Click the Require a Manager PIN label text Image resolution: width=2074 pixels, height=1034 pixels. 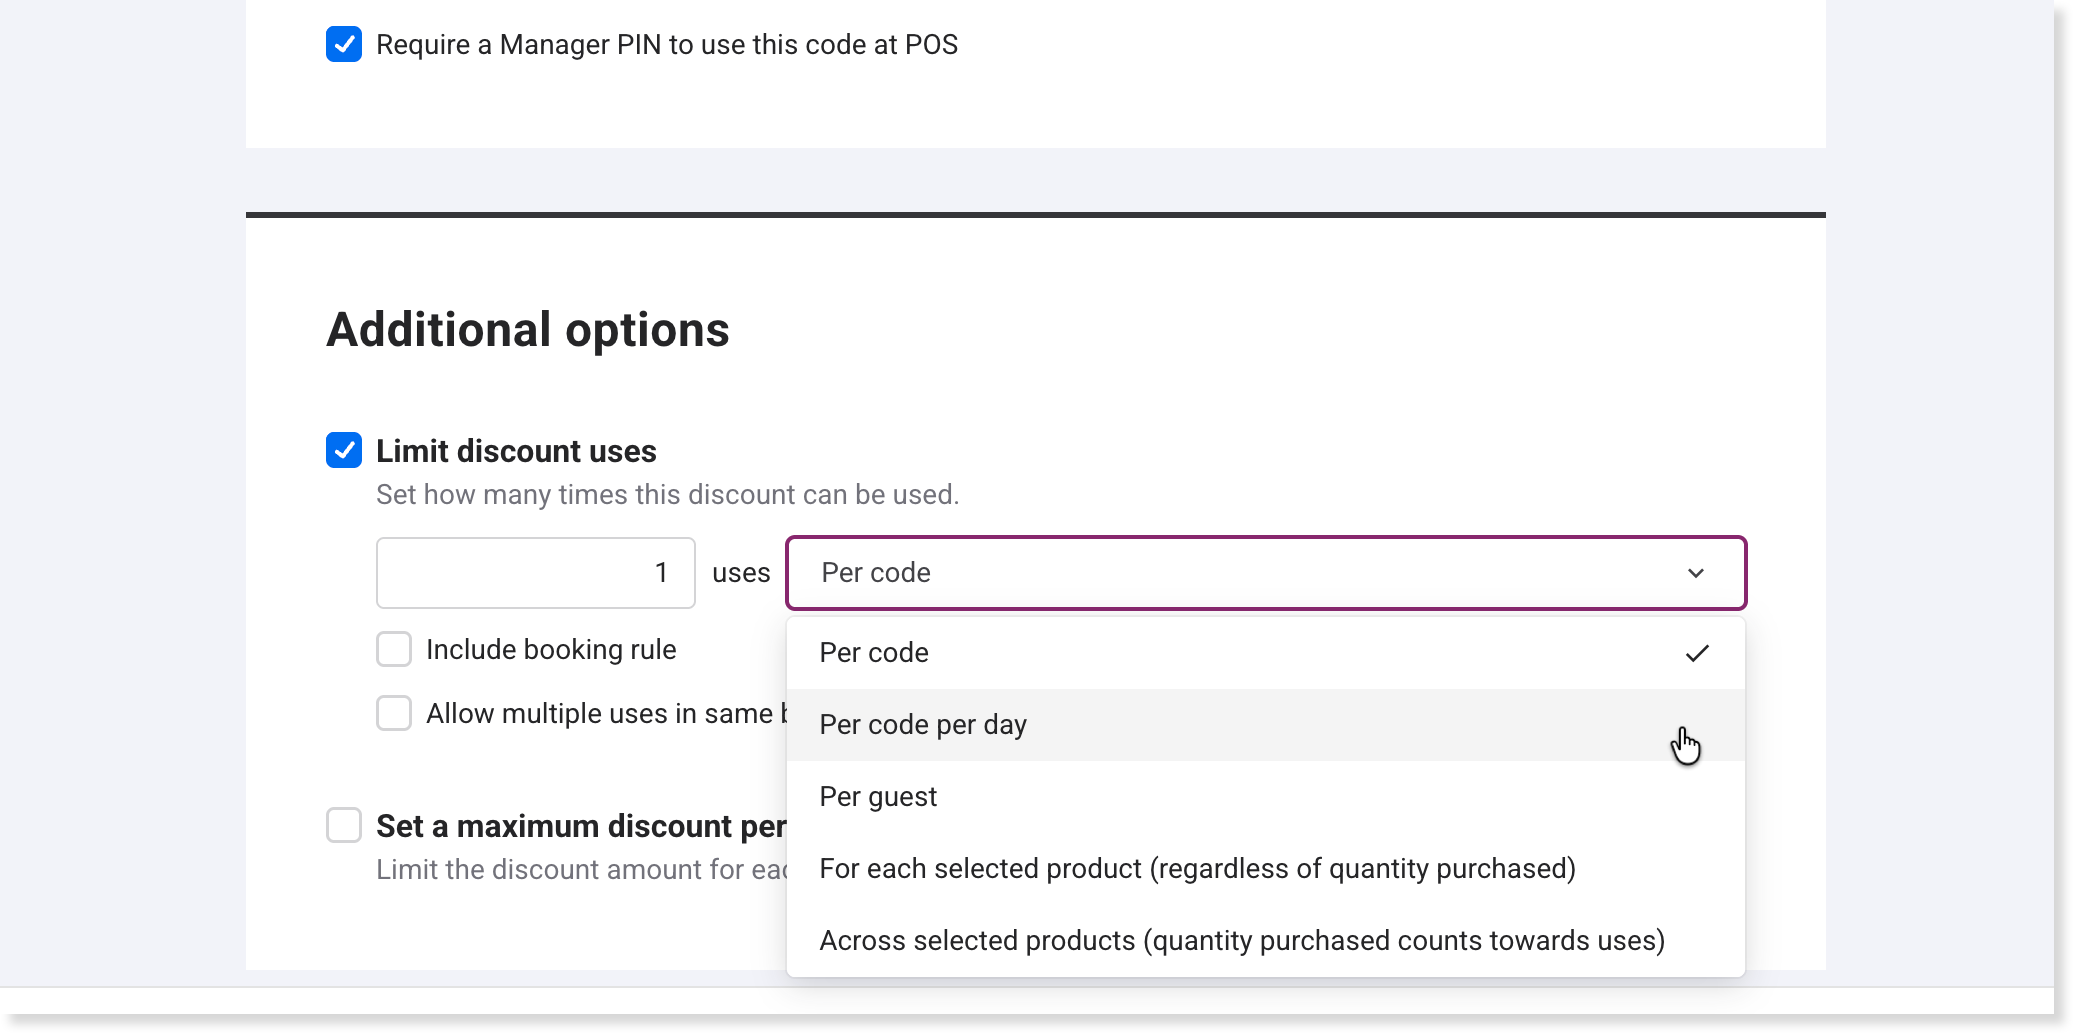click(x=666, y=45)
